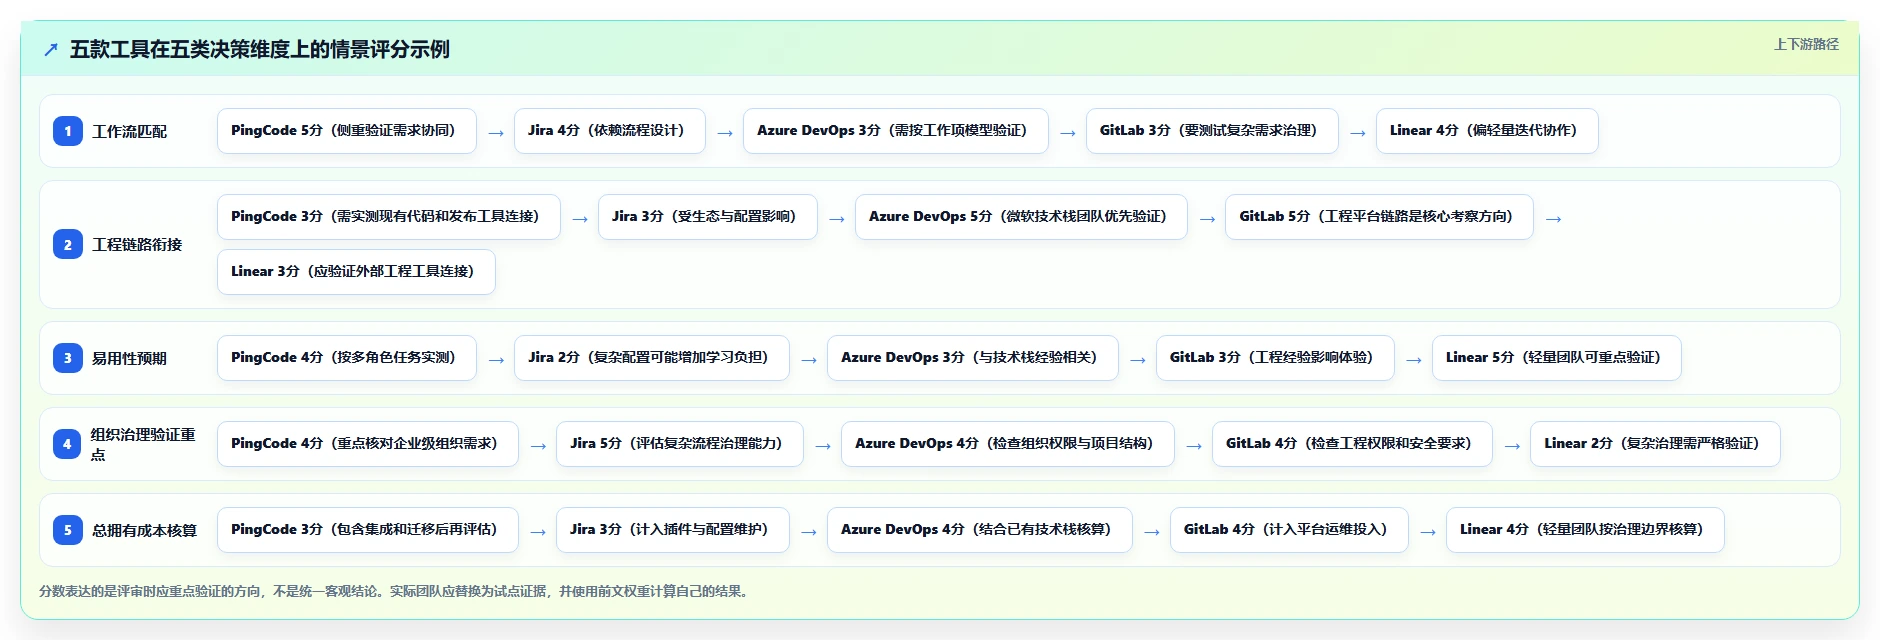The height and width of the screenshot is (640, 1880).
Task: Click the number 1 badge for 工作流匹配
Action: pos(68,131)
